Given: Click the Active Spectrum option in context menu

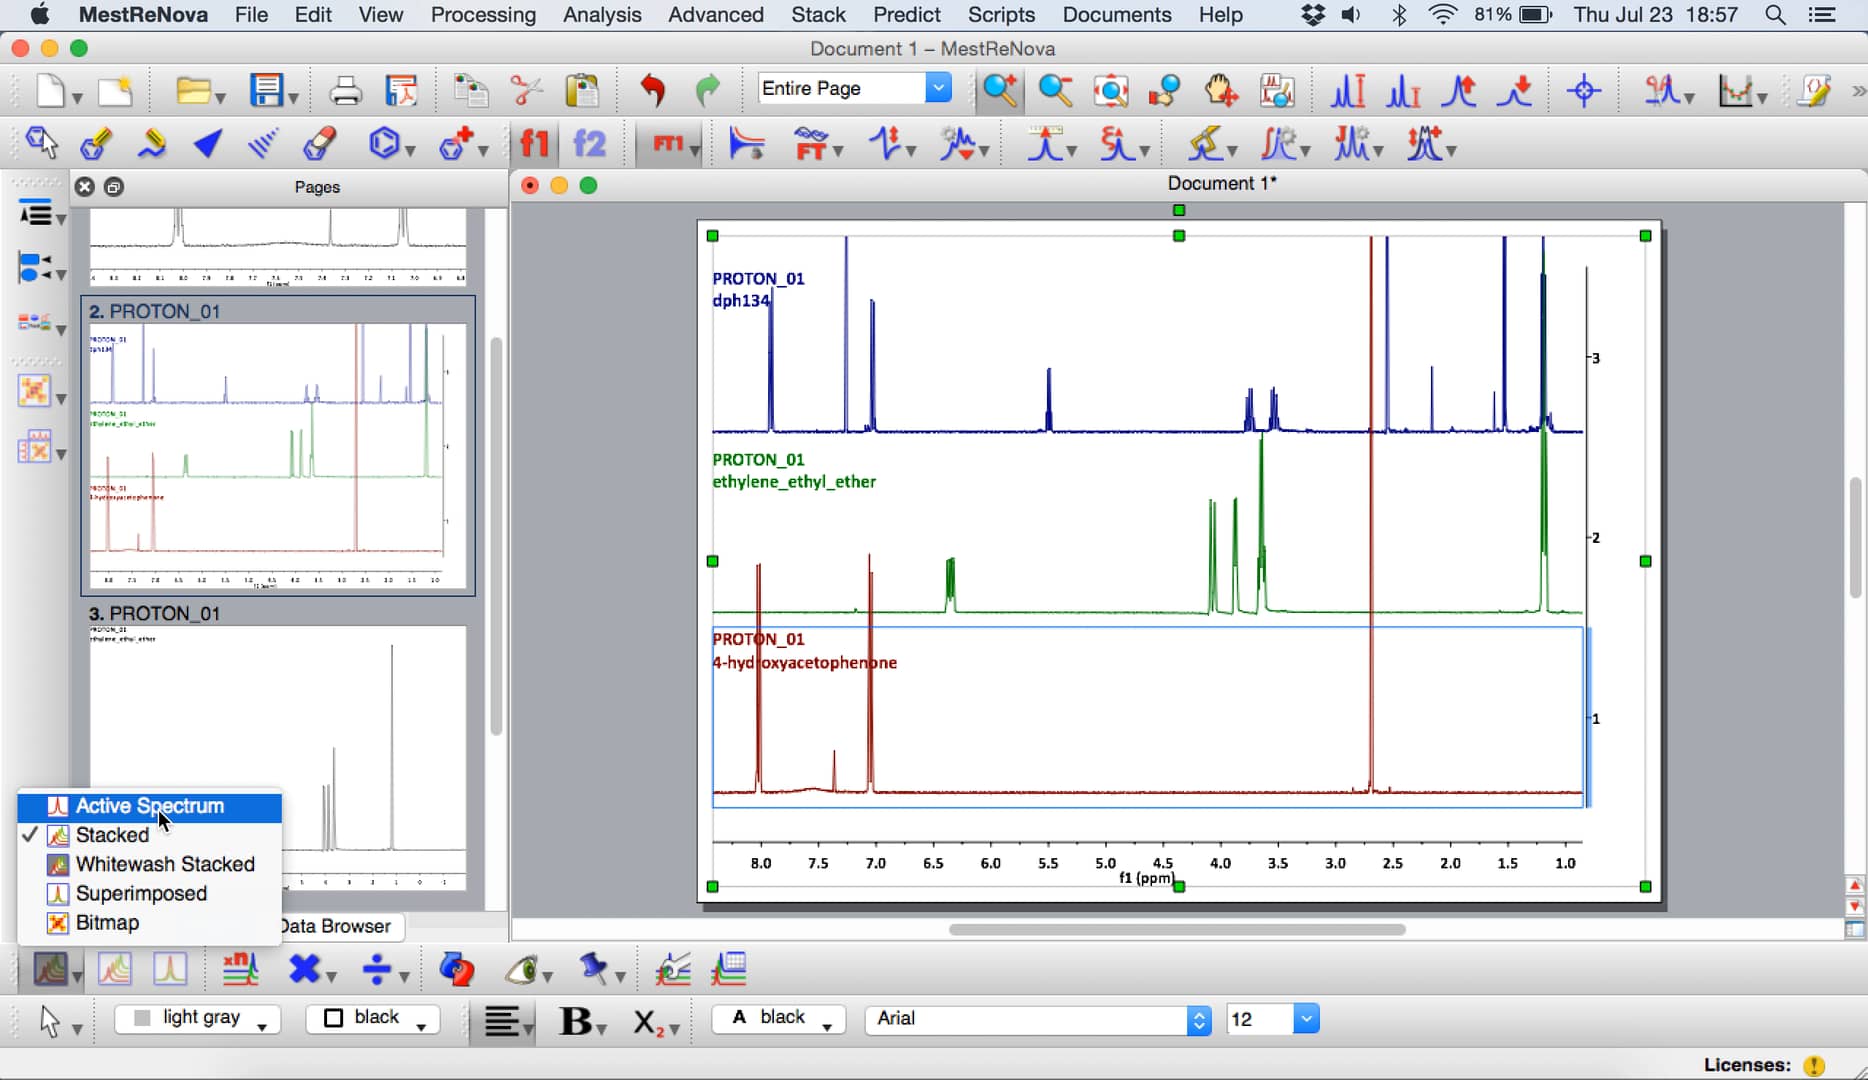Looking at the screenshot, I should point(150,806).
